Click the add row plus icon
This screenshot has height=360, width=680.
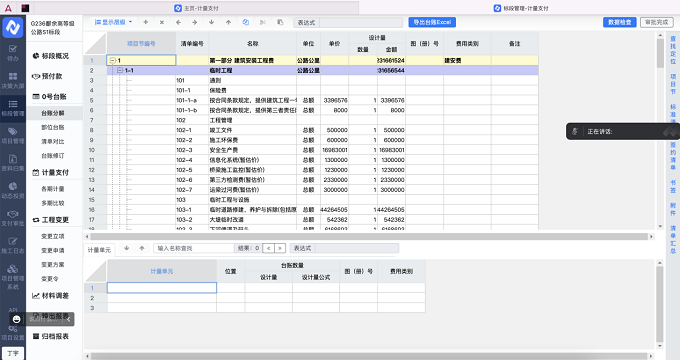pos(146,22)
